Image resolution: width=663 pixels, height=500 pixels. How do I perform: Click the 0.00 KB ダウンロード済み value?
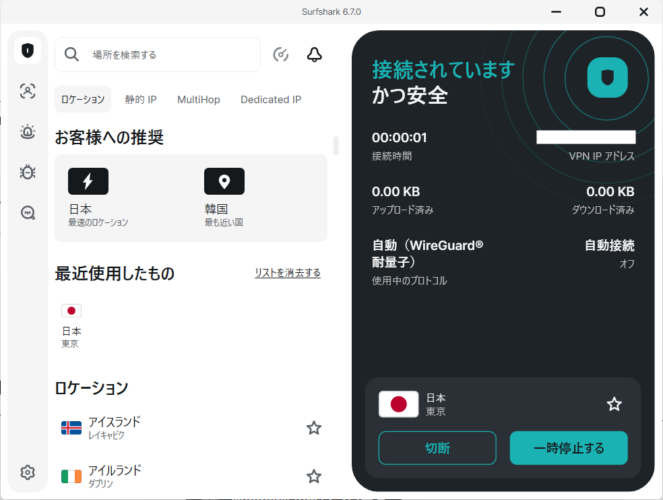tap(610, 192)
